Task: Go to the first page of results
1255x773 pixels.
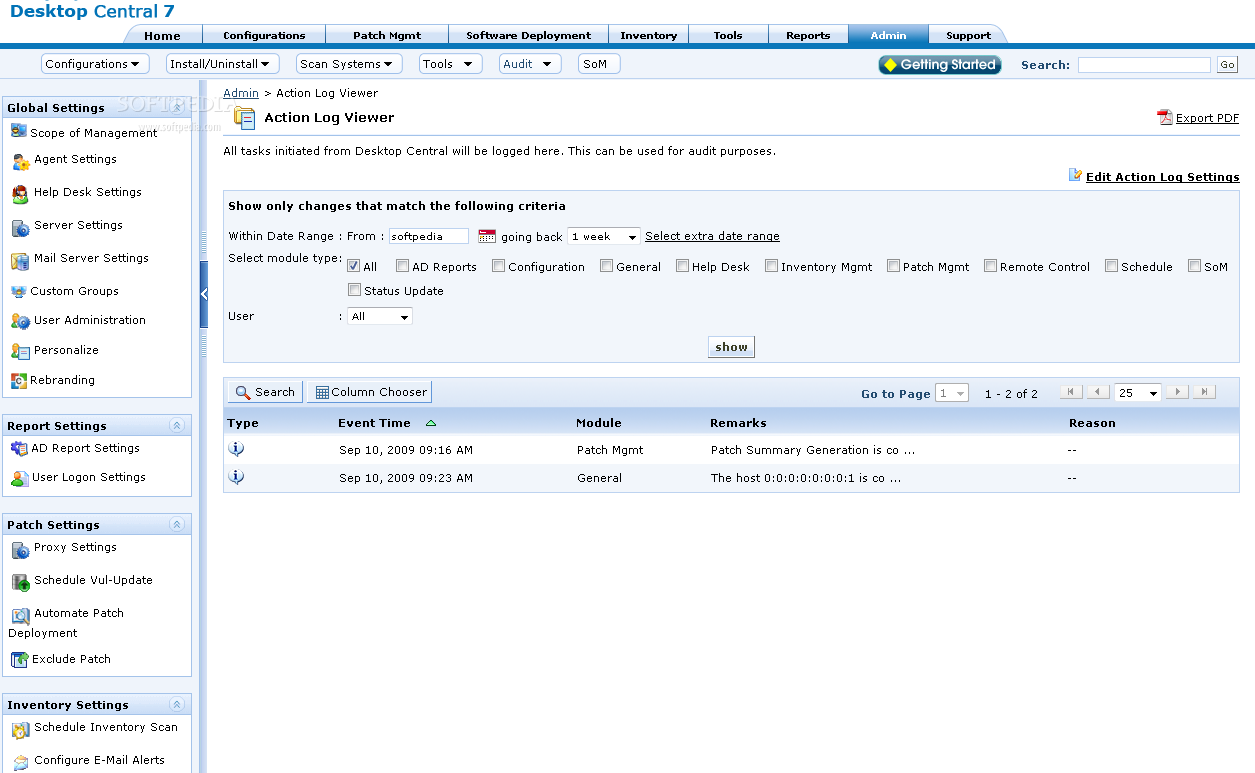Action: coord(1071,392)
